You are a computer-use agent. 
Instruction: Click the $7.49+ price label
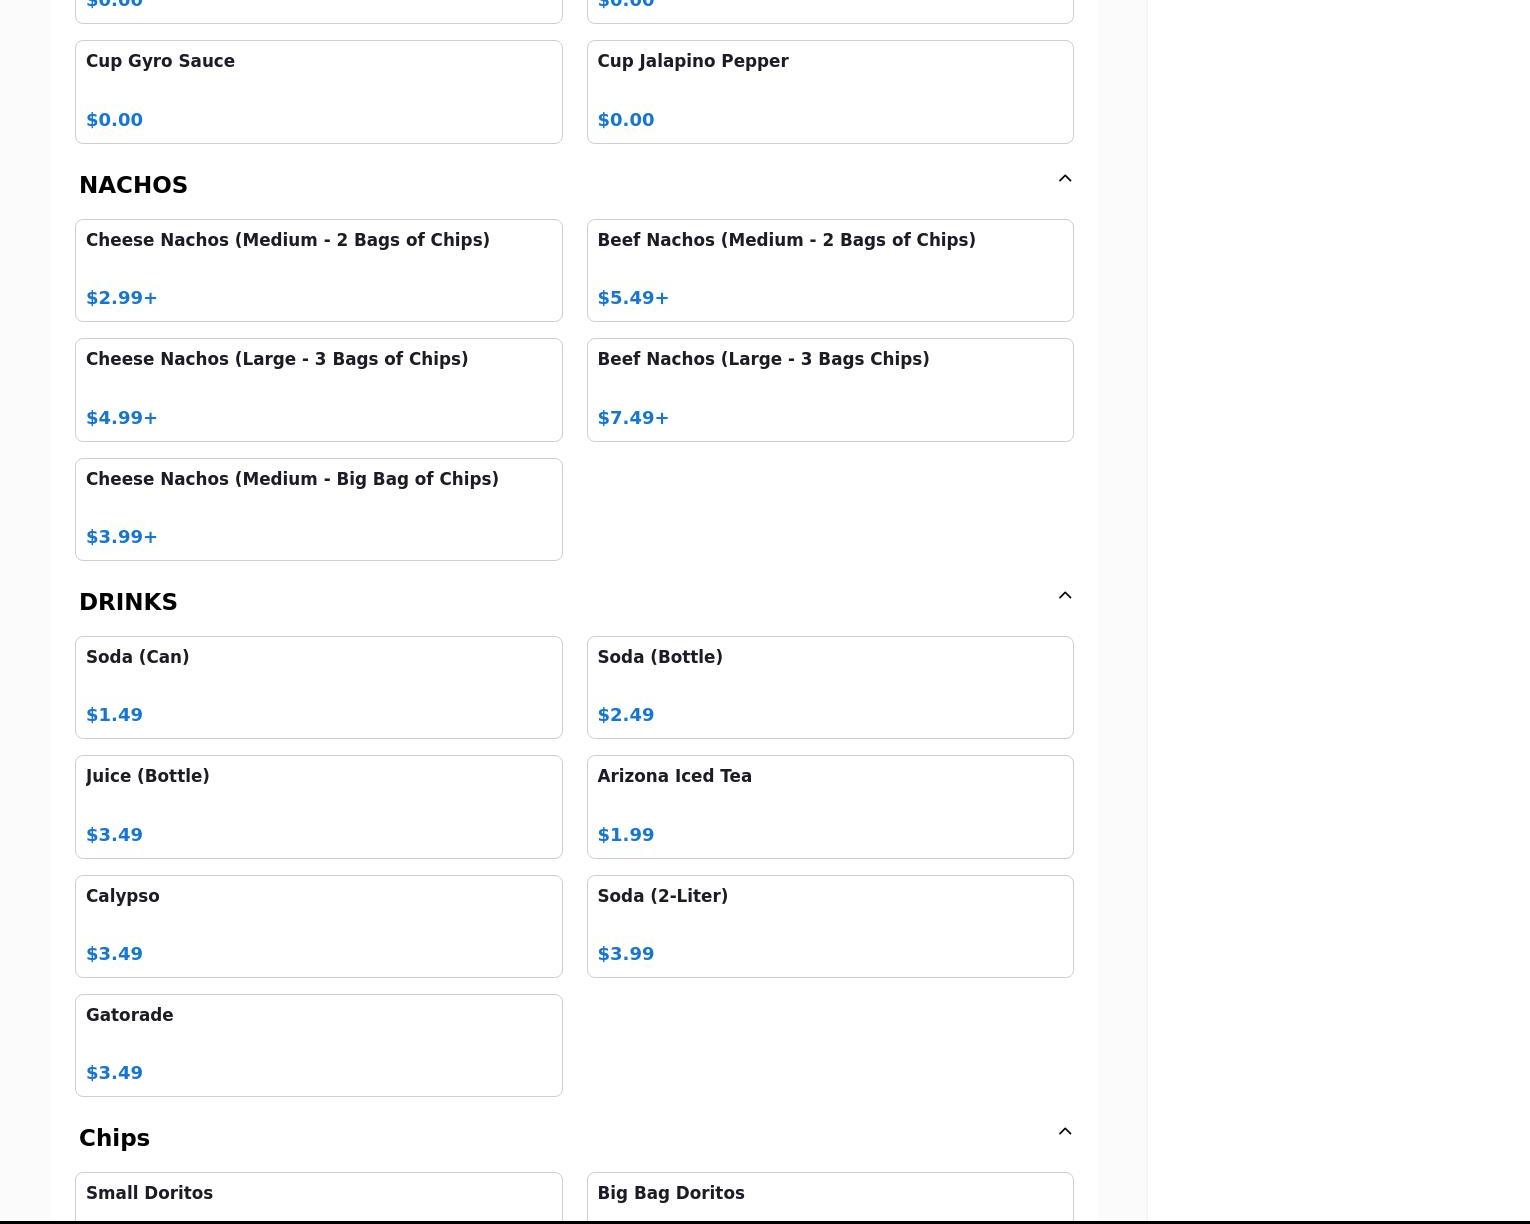(633, 418)
